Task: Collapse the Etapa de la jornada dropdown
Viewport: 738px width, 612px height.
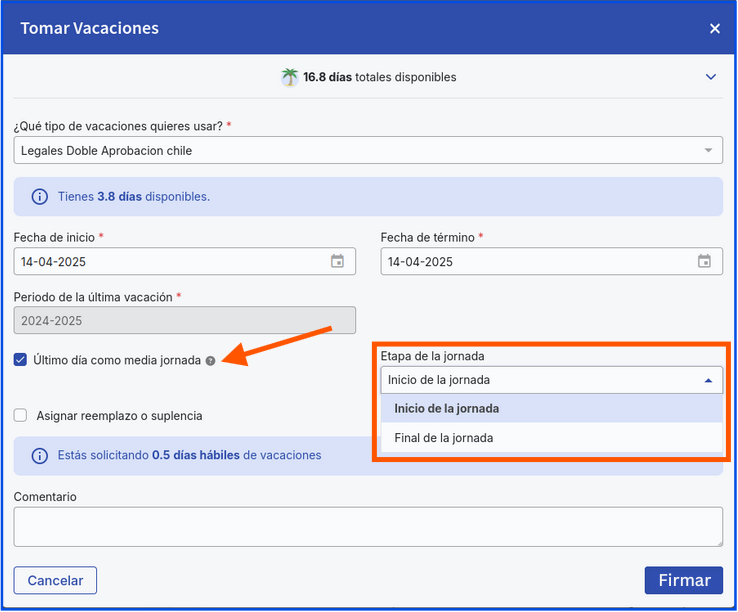Action: click(707, 380)
